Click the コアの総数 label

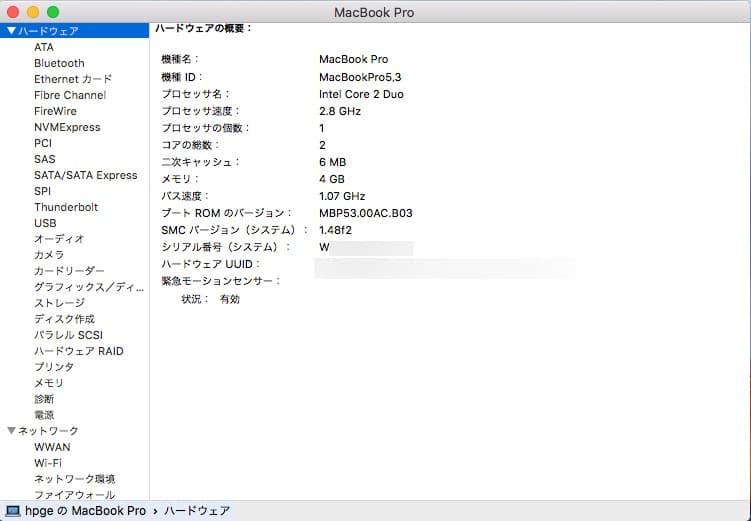(x=190, y=145)
